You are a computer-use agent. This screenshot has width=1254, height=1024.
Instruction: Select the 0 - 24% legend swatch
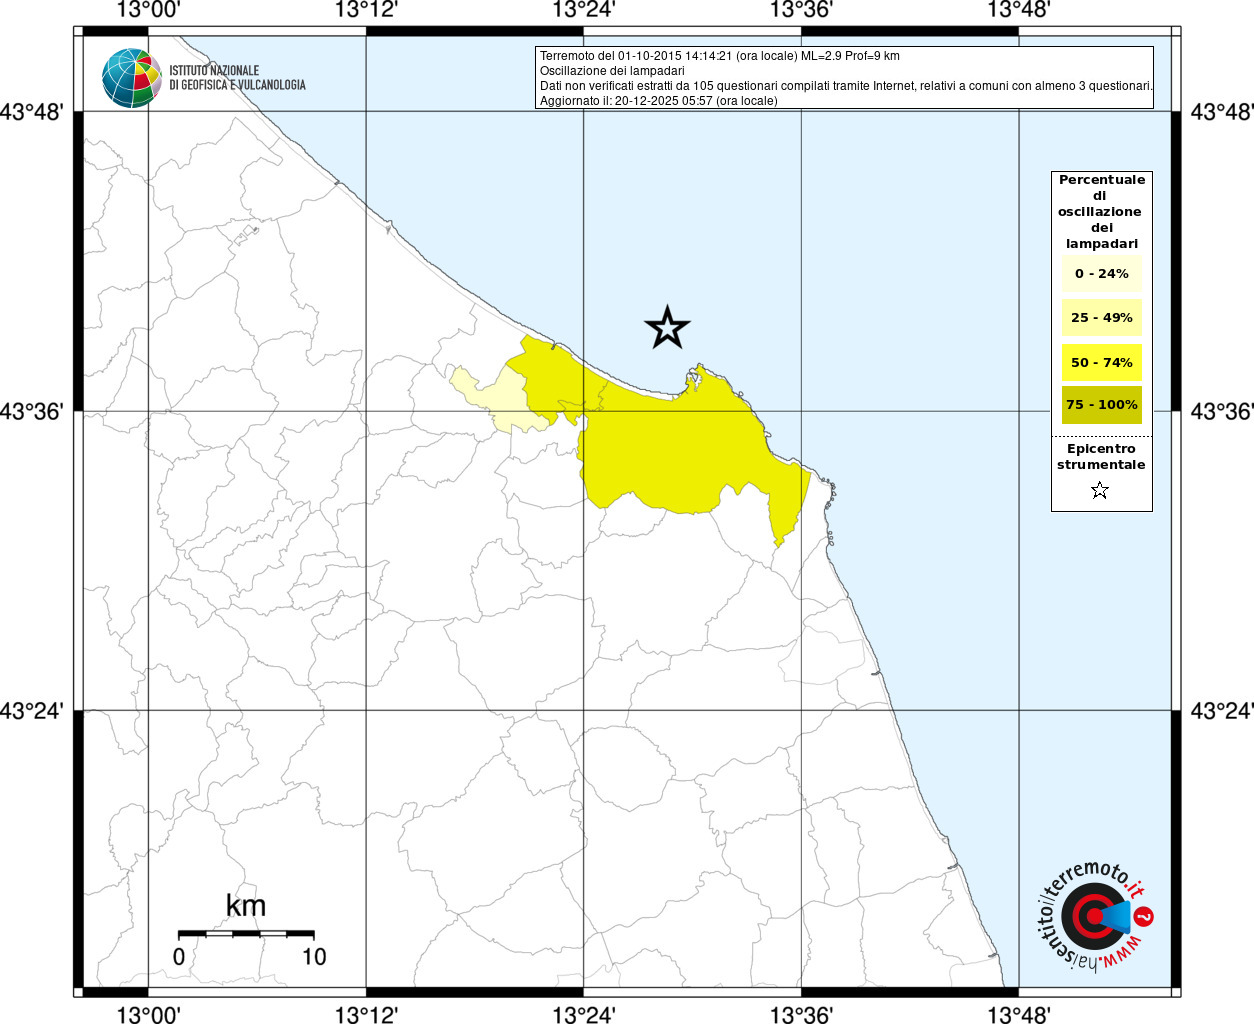point(1101,274)
